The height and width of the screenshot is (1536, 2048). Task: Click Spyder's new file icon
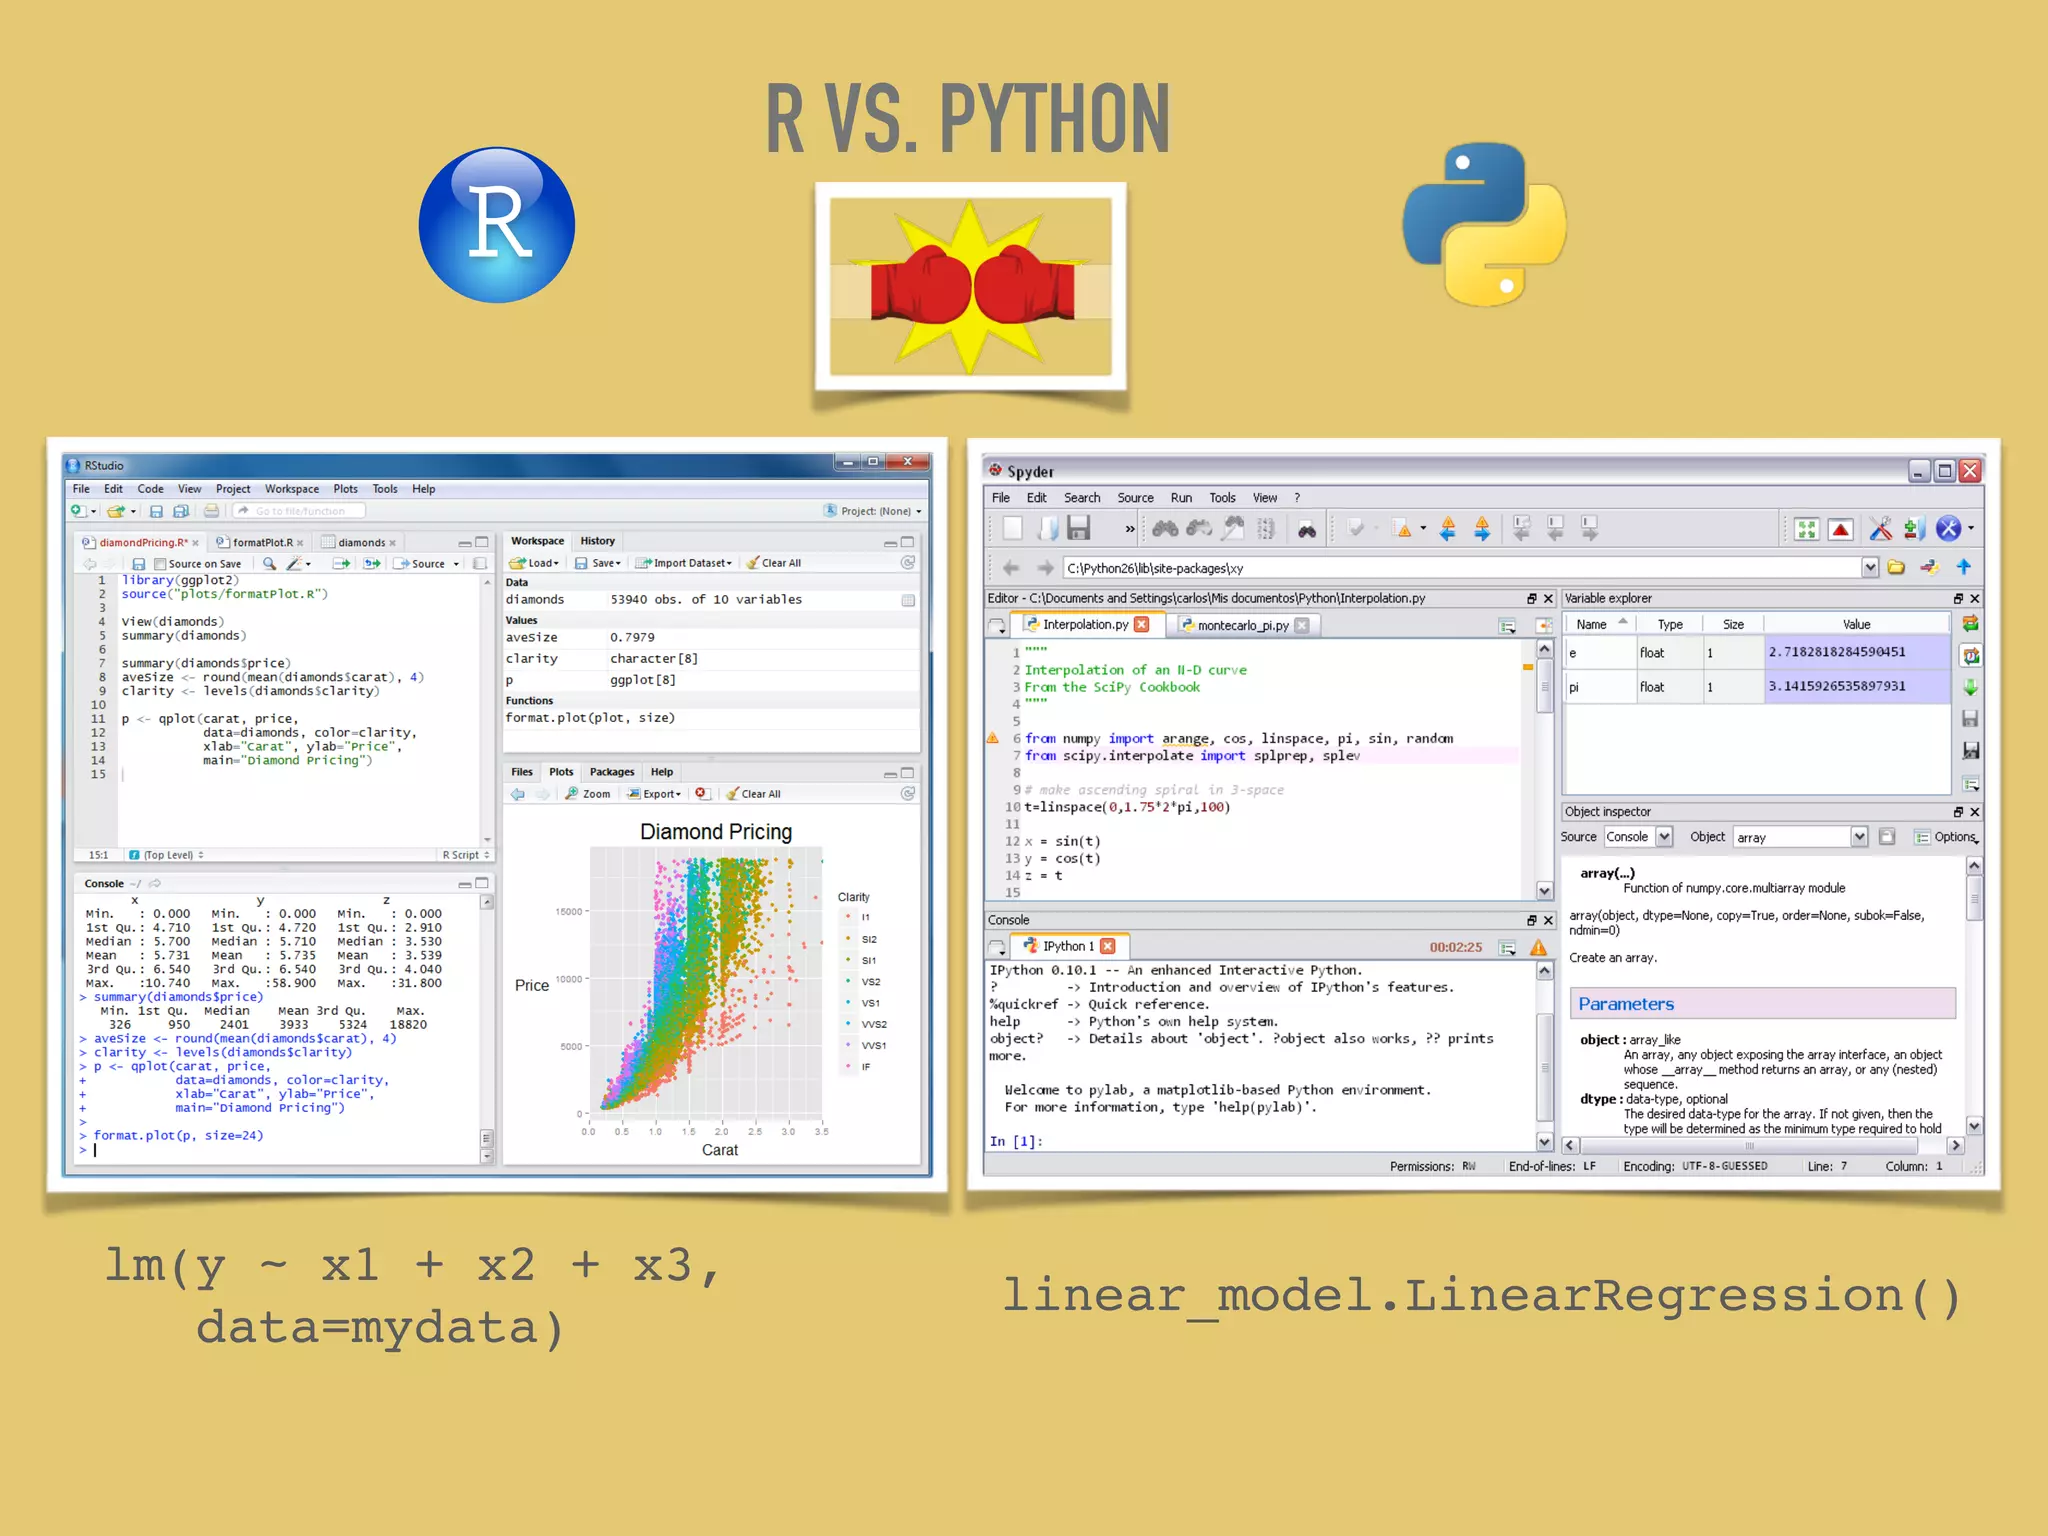(x=1012, y=528)
